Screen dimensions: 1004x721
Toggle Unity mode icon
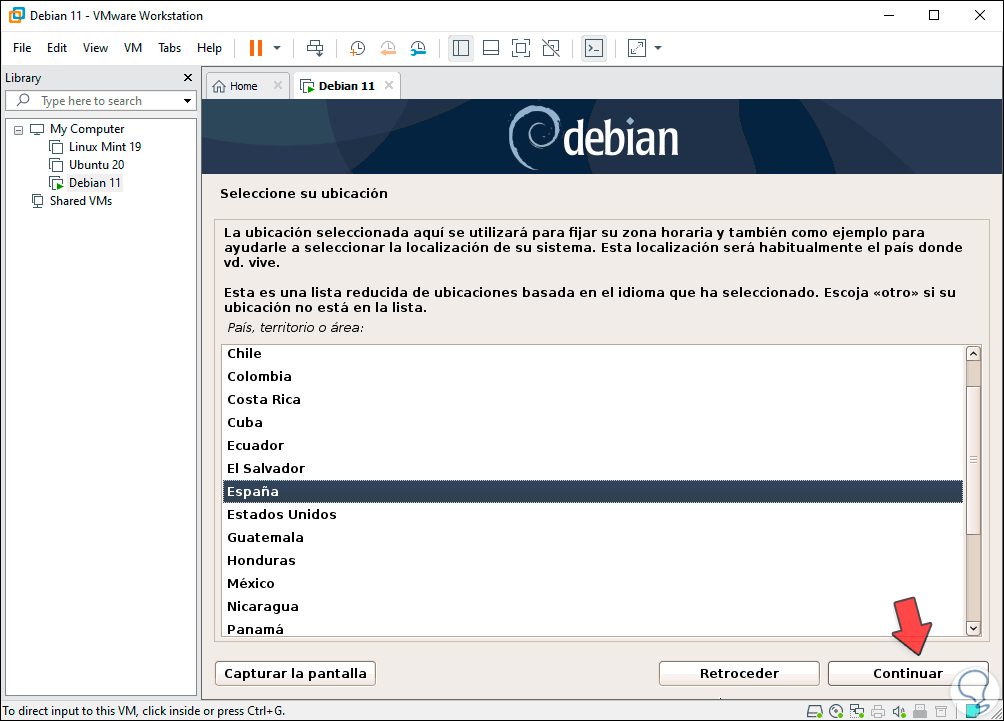pos(551,48)
